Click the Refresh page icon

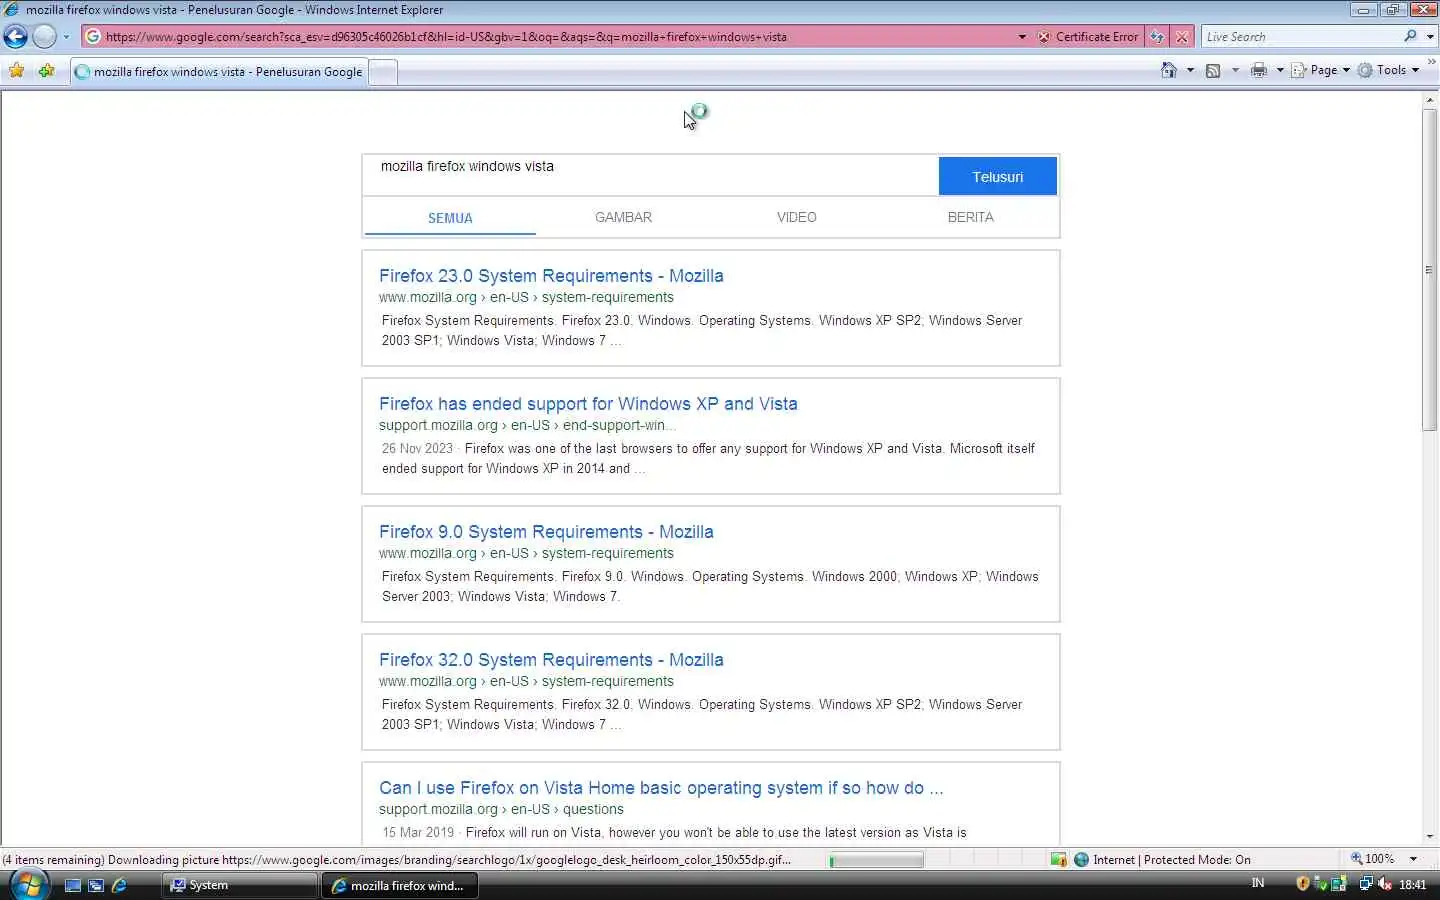[1157, 37]
